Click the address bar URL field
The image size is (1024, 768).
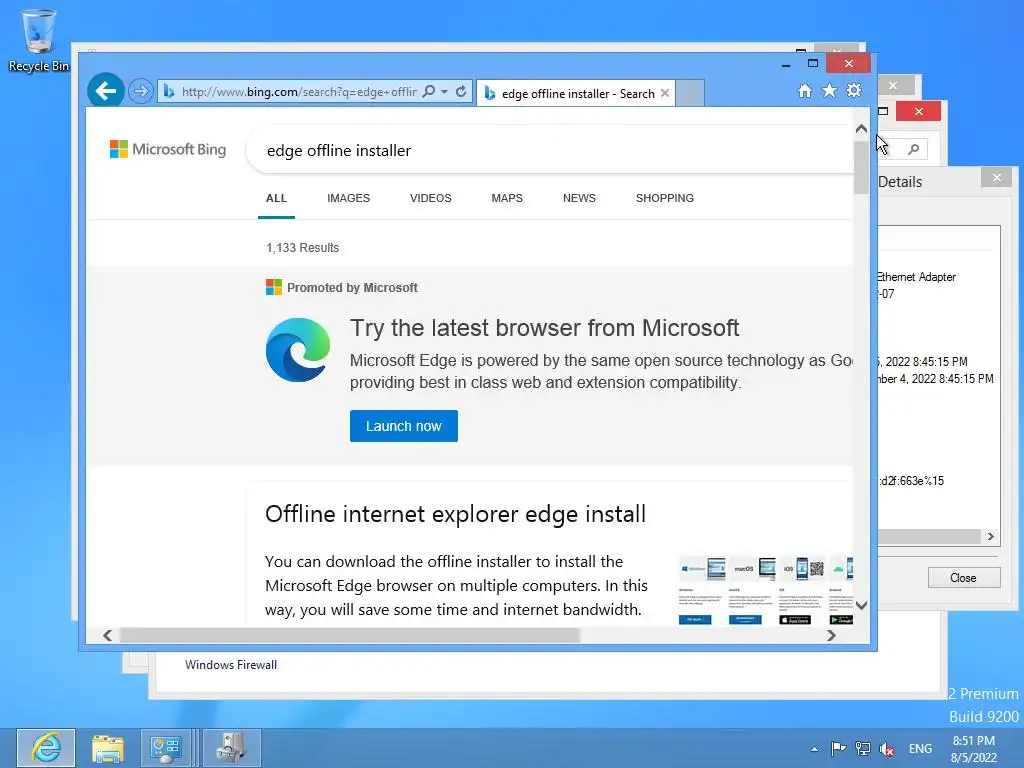[299, 91]
